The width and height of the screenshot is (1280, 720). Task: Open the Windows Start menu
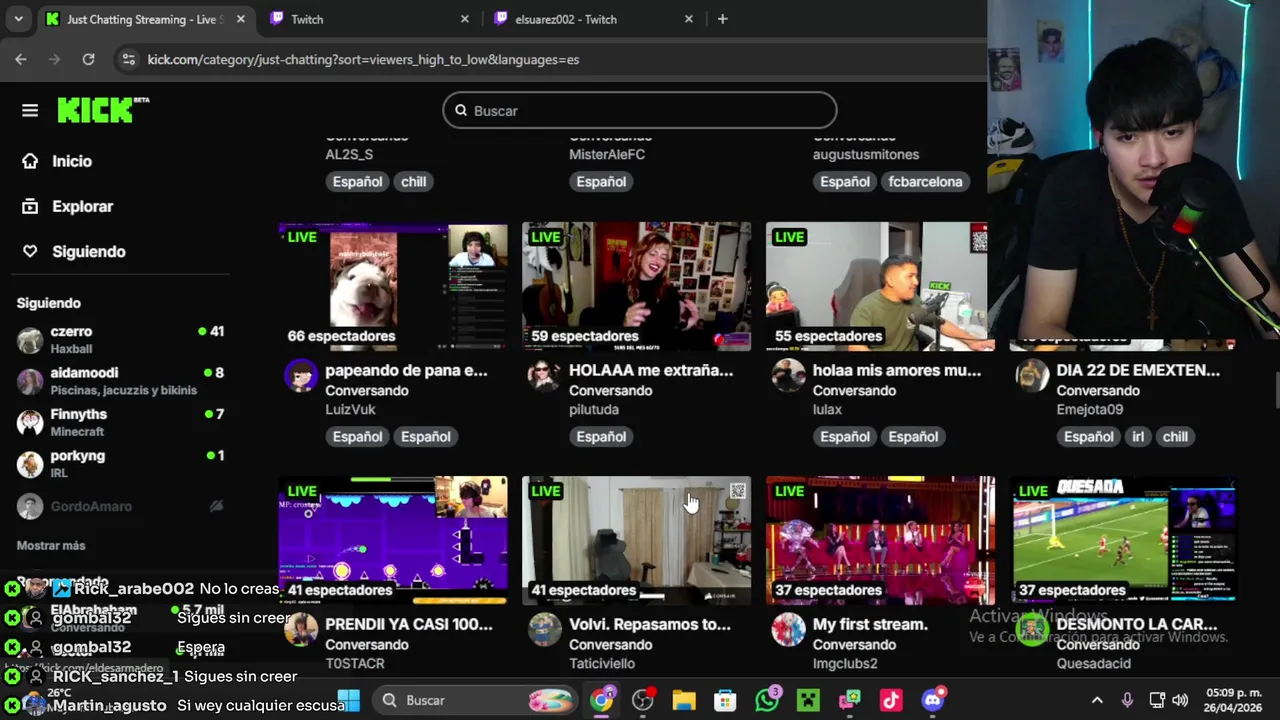click(349, 700)
